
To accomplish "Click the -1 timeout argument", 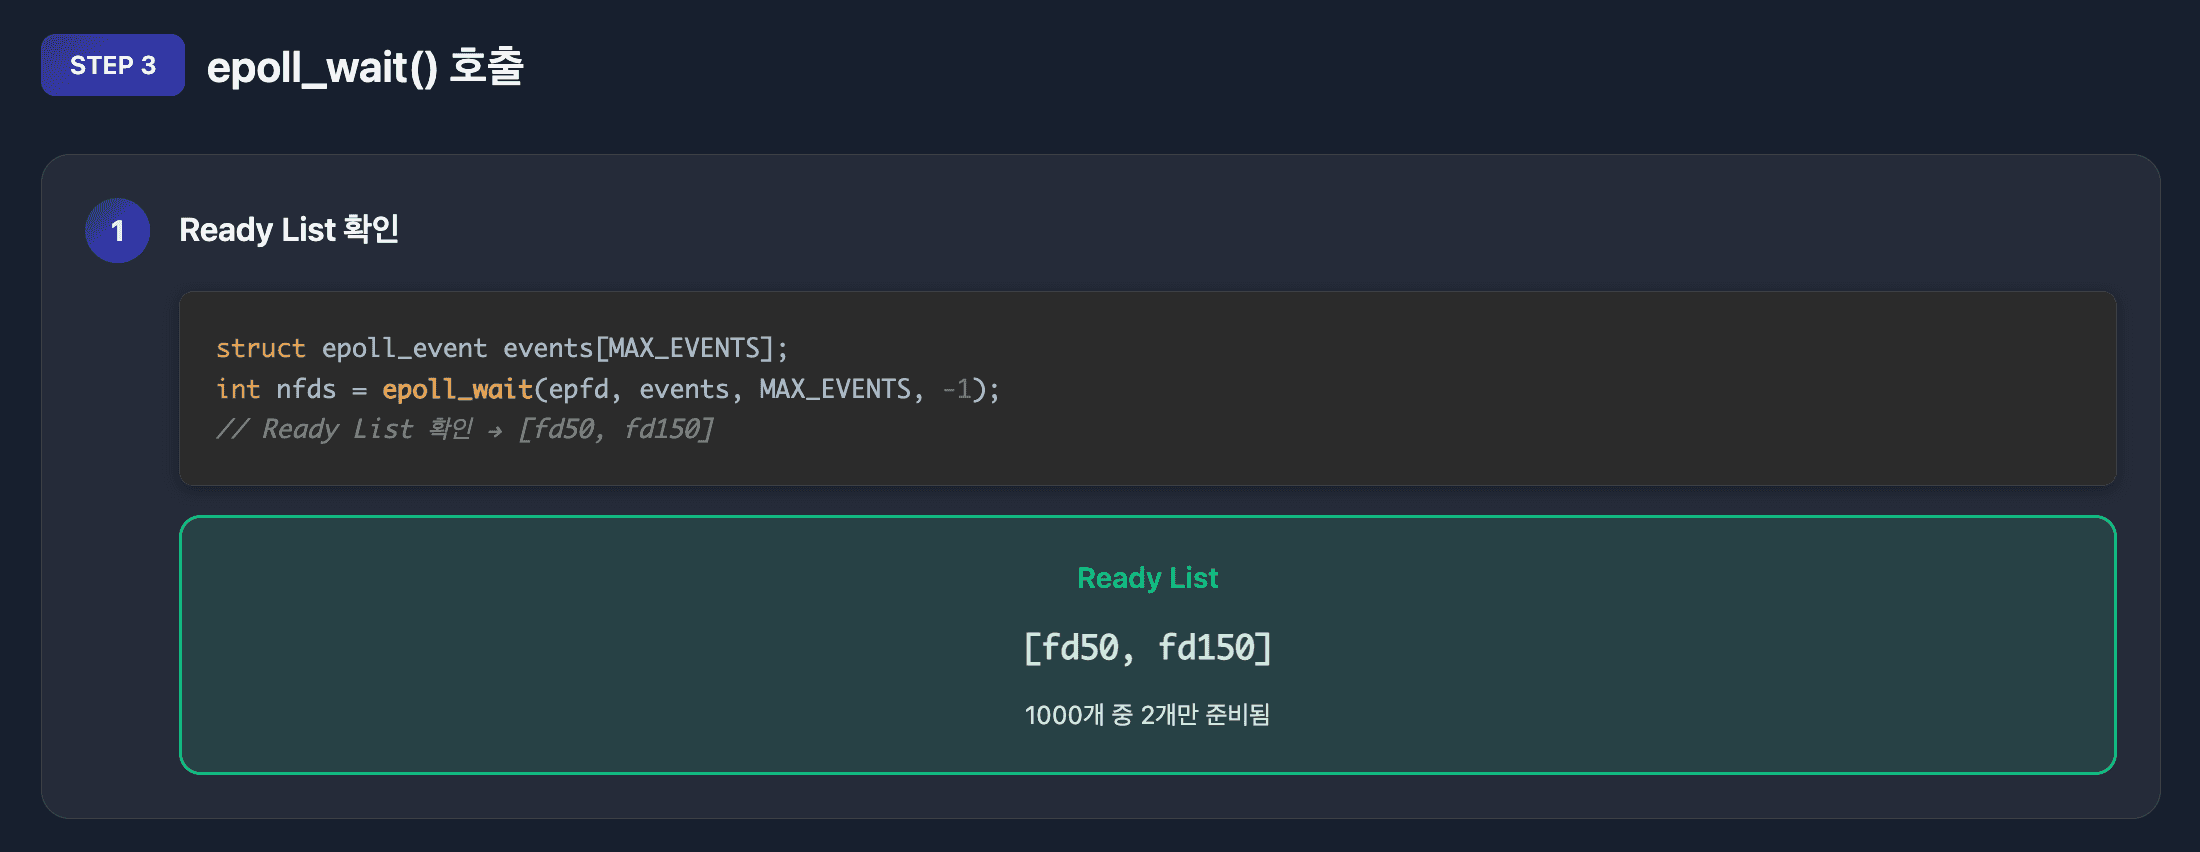I will point(957,389).
